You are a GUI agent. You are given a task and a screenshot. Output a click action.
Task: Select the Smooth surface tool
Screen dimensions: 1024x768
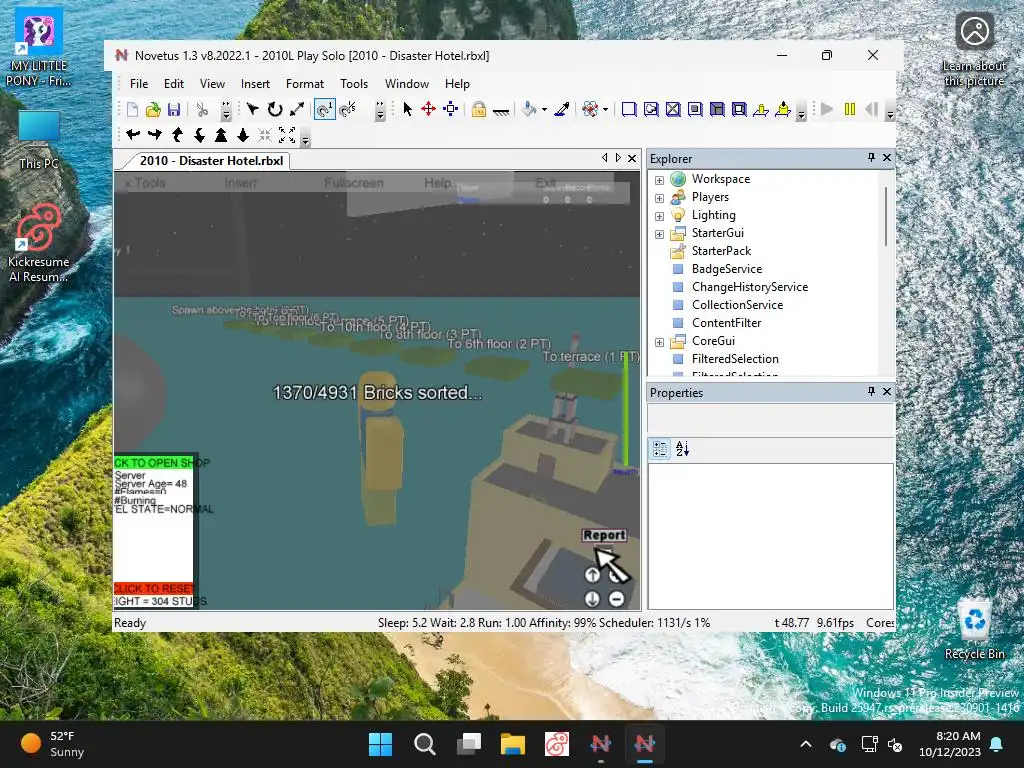point(629,109)
